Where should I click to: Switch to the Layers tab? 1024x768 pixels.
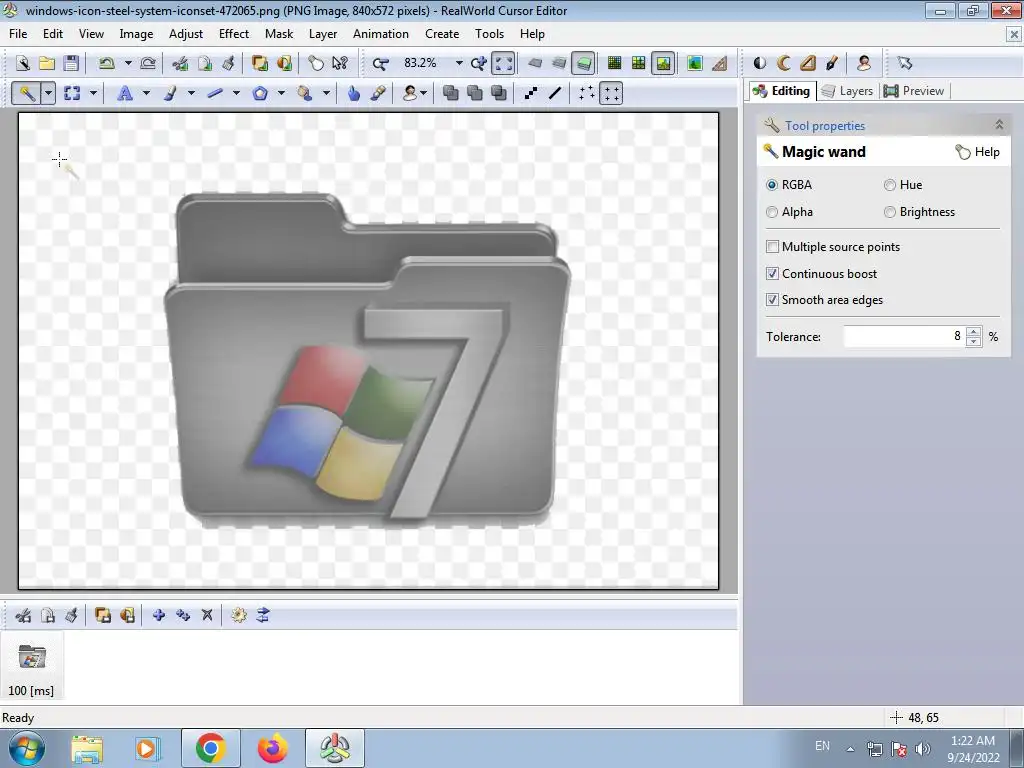[847, 91]
